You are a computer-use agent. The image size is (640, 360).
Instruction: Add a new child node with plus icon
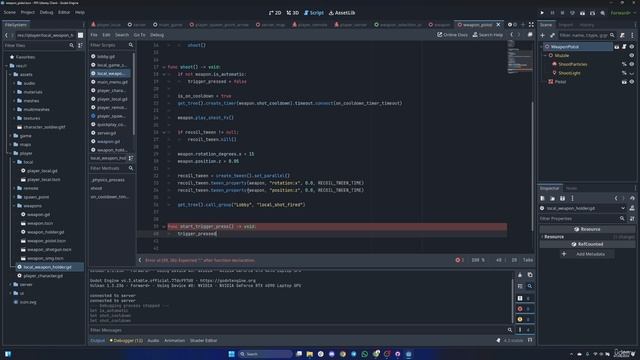[x=543, y=36]
